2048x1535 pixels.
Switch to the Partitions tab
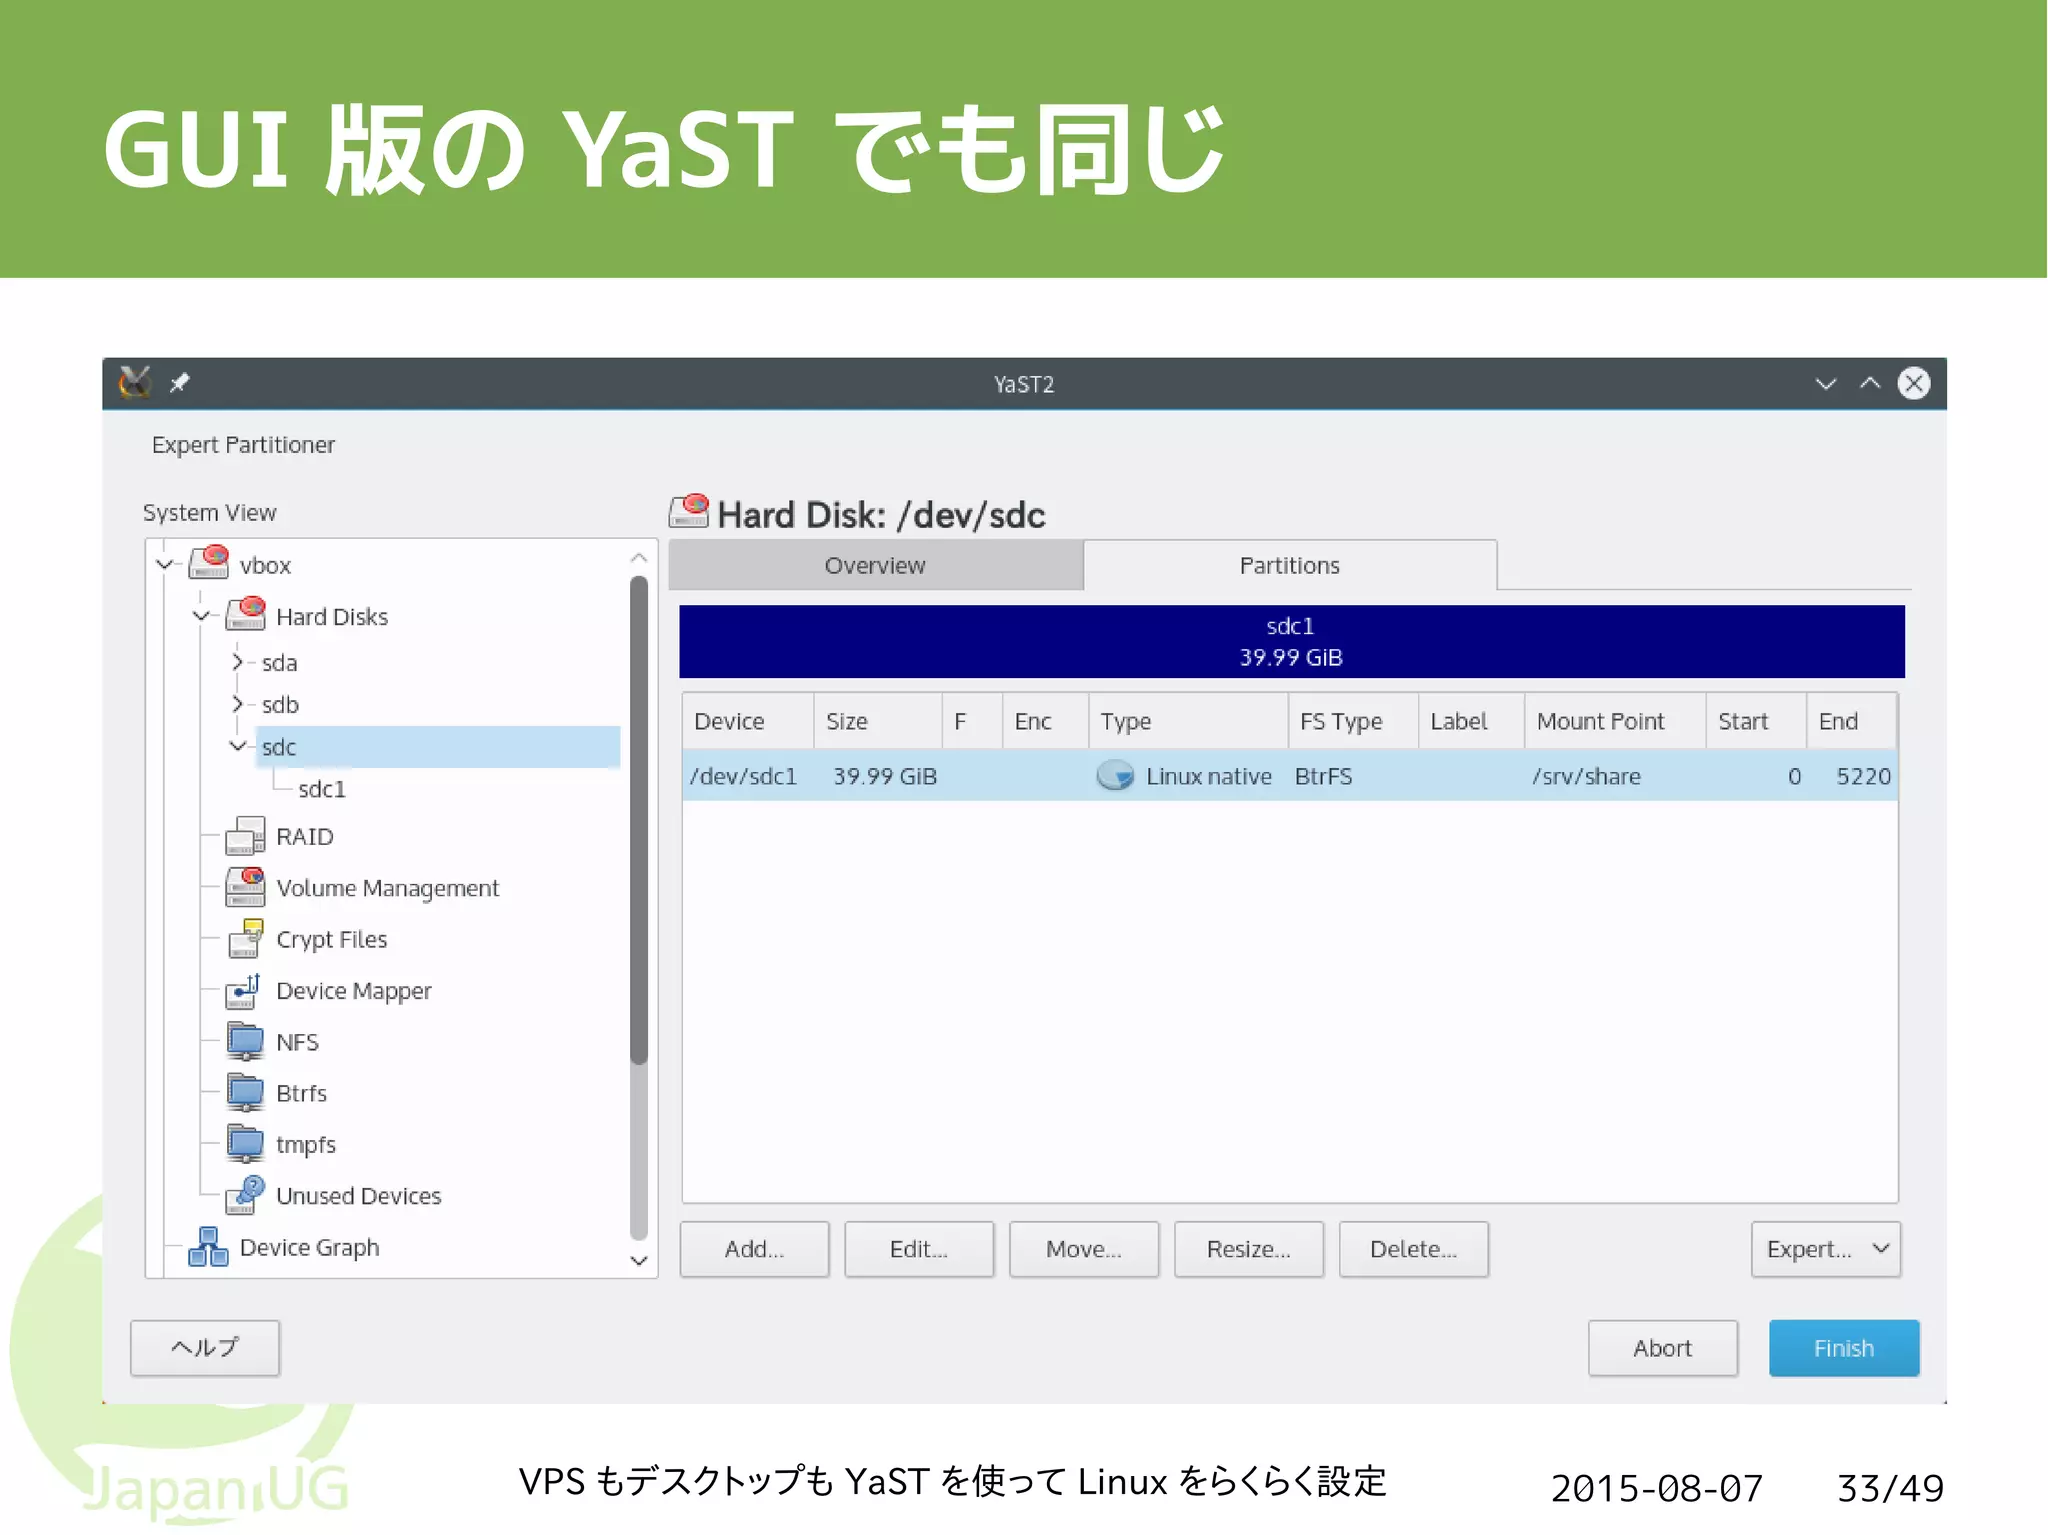point(1290,565)
